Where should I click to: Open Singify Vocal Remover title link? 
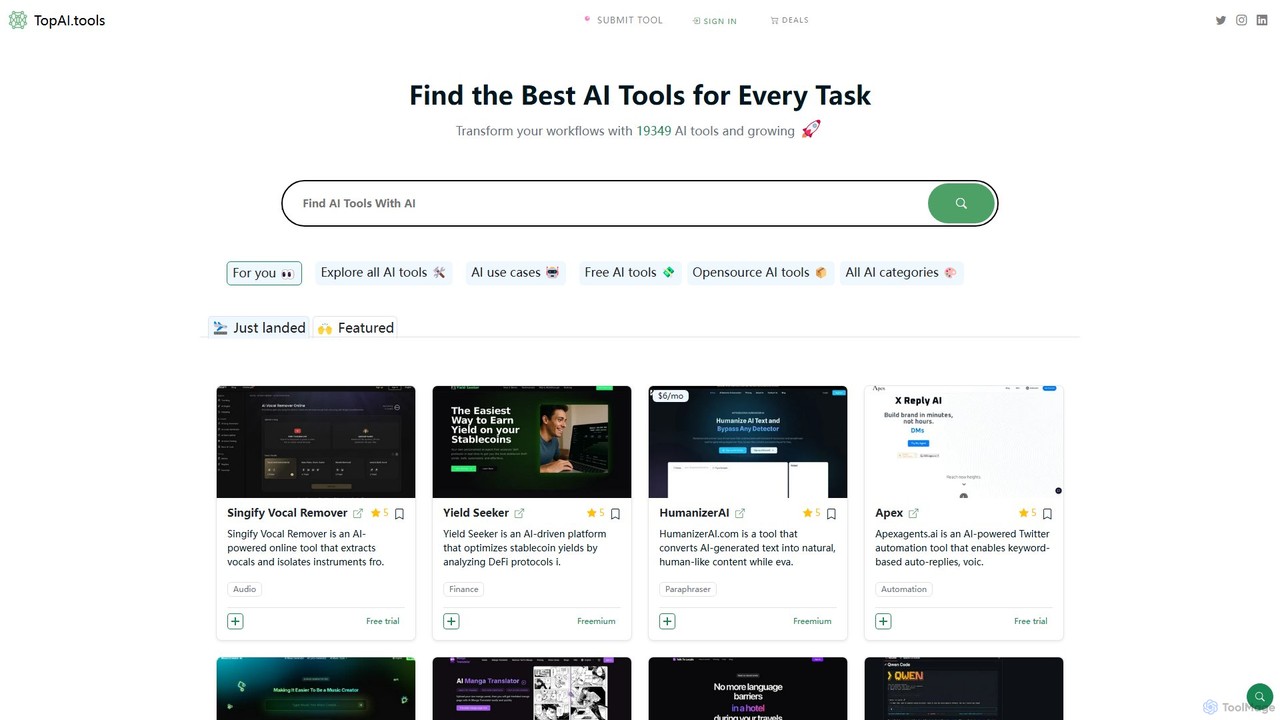click(x=287, y=513)
